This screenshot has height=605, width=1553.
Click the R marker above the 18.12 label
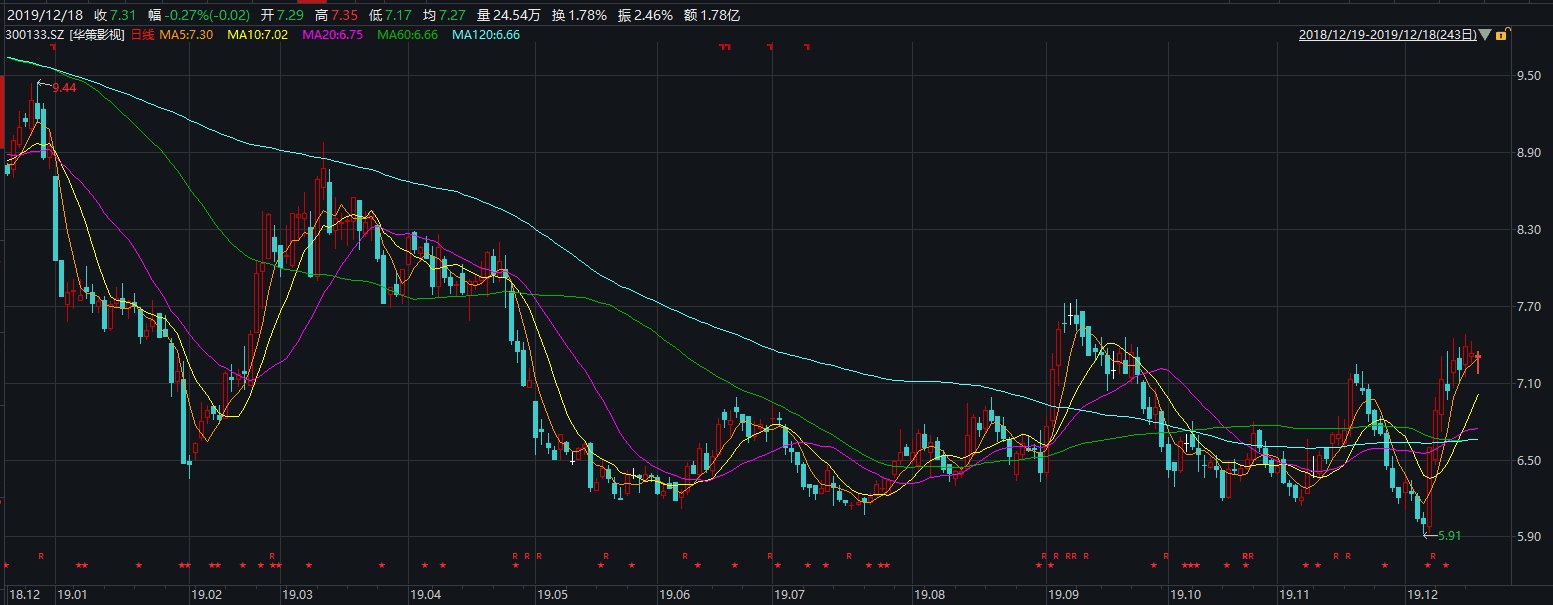tap(41, 555)
